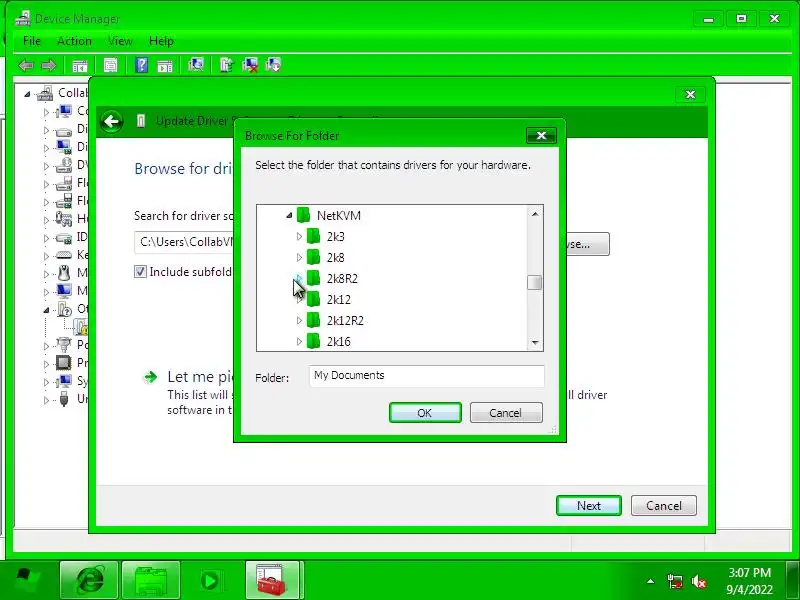Open the Action menu
The width and height of the screenshot is (800, 600).
pos(74,41)
